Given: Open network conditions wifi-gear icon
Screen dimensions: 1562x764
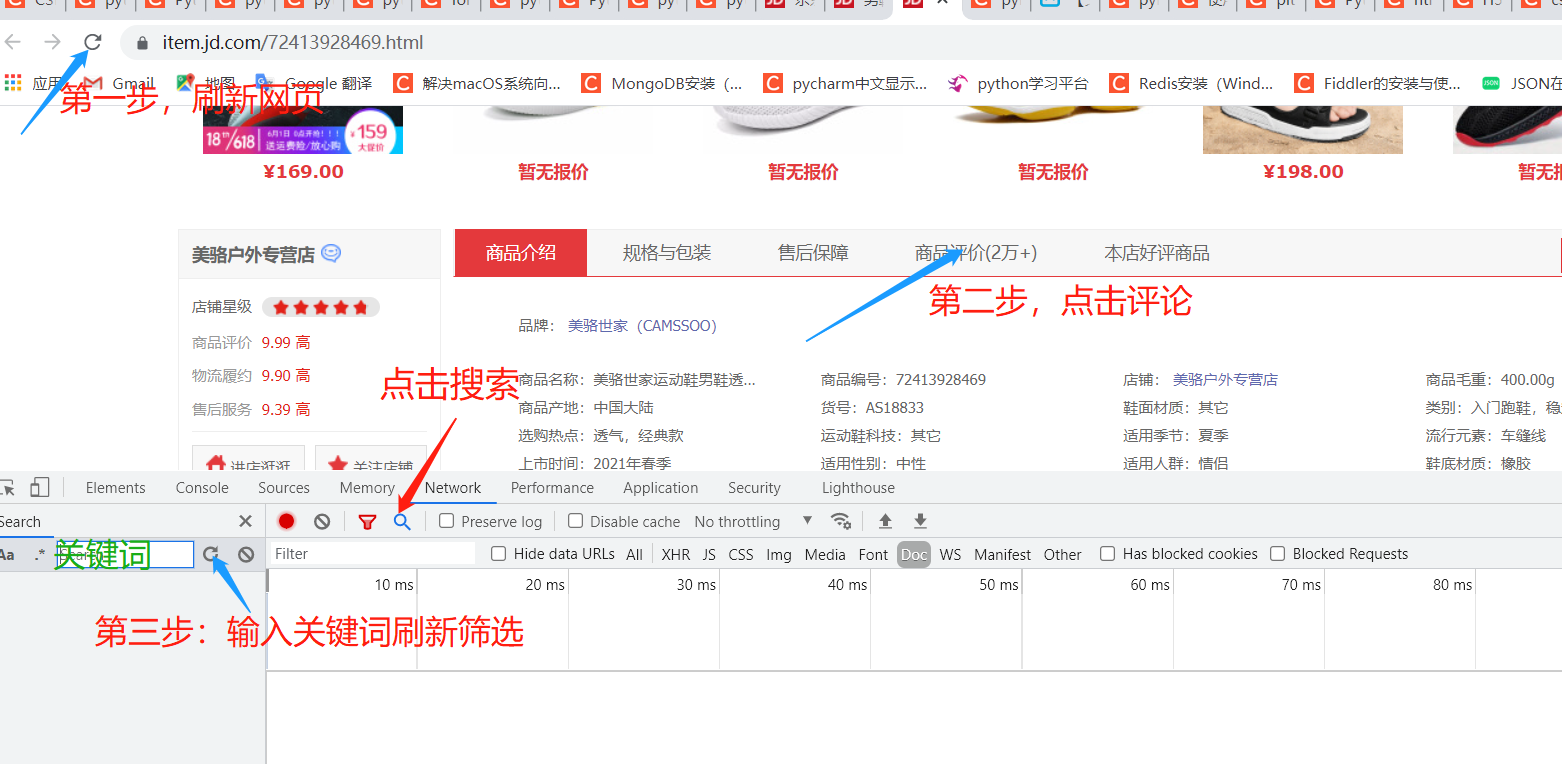Looking at the screenshot, I should [x=841, y=521].
